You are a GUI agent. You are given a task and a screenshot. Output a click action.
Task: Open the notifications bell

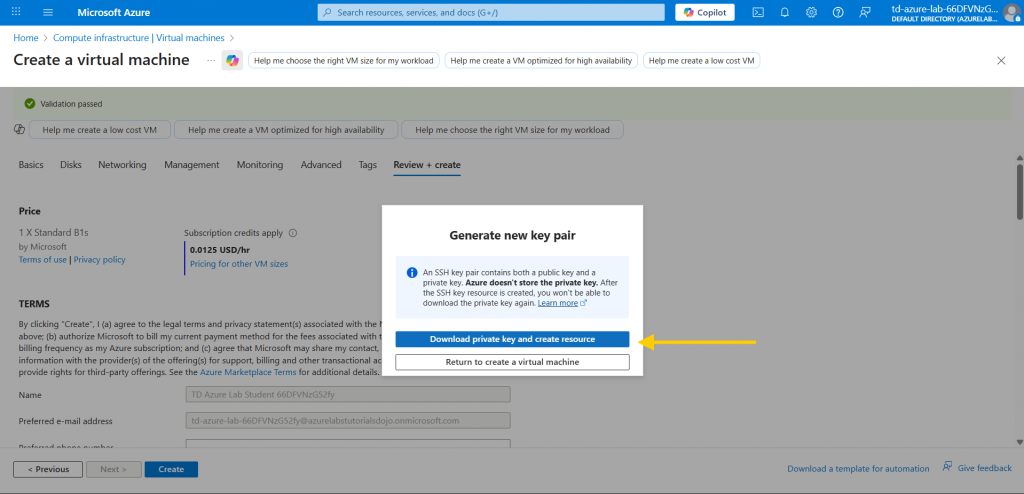785,12
